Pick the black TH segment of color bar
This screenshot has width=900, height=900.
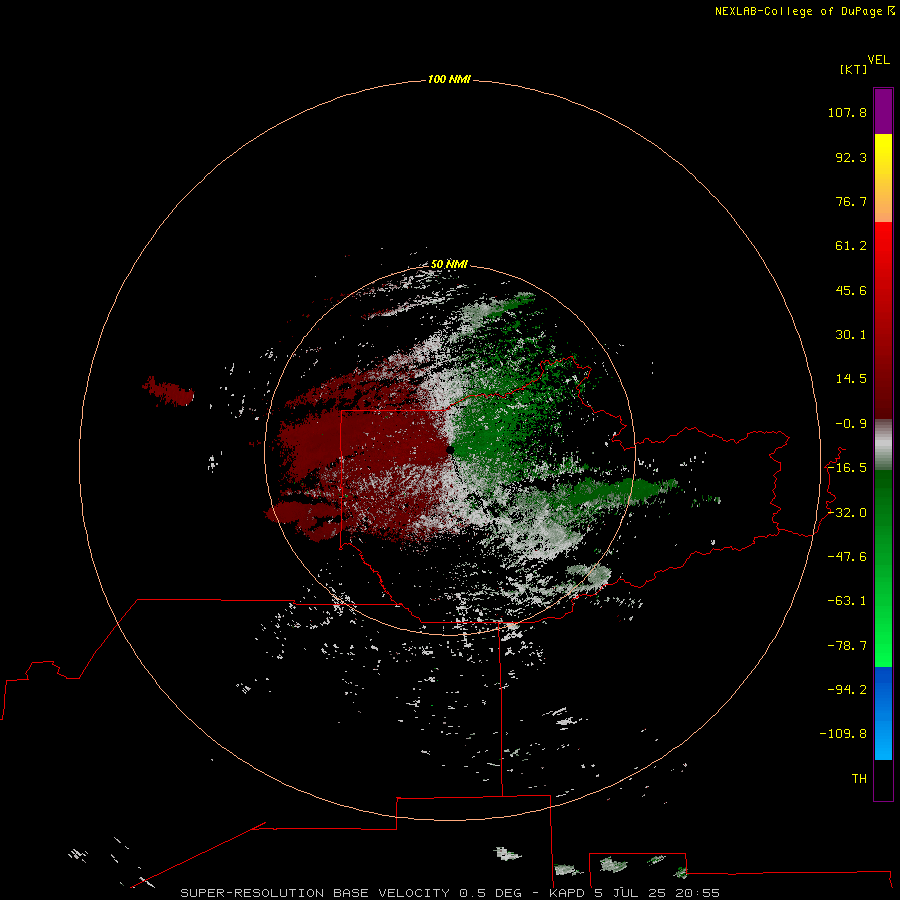pos(883,780)
